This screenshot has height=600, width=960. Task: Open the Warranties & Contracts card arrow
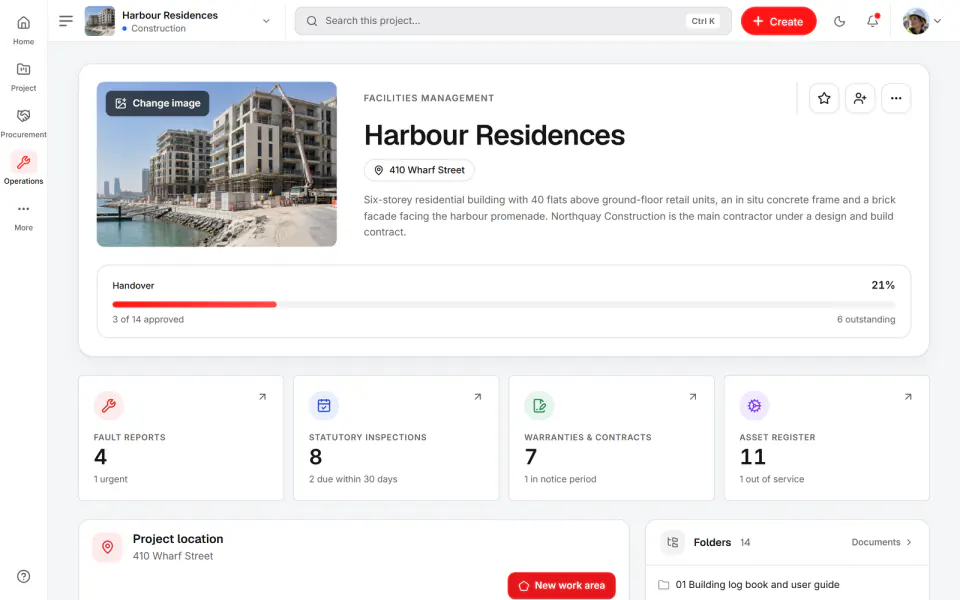click(x=693, y=397)
